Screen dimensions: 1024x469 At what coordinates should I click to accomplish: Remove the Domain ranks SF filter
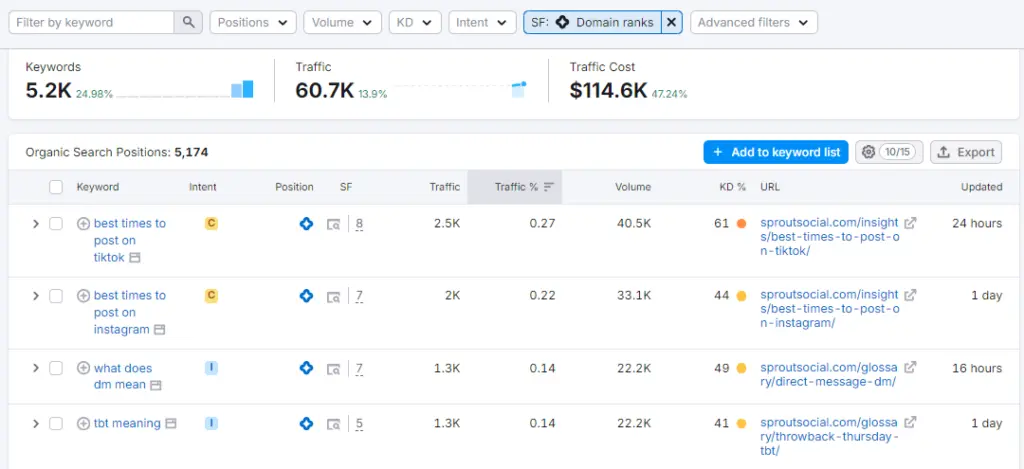tap(672, 22)
